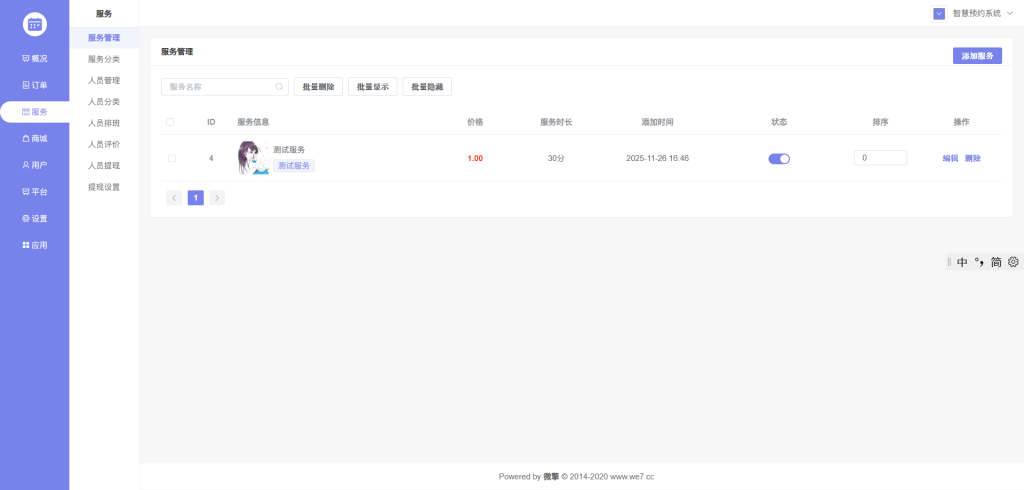The height and width of the screenshot is (490, 1024).
Task: Open 人员管理 submenu item
Action: point(104,80)
